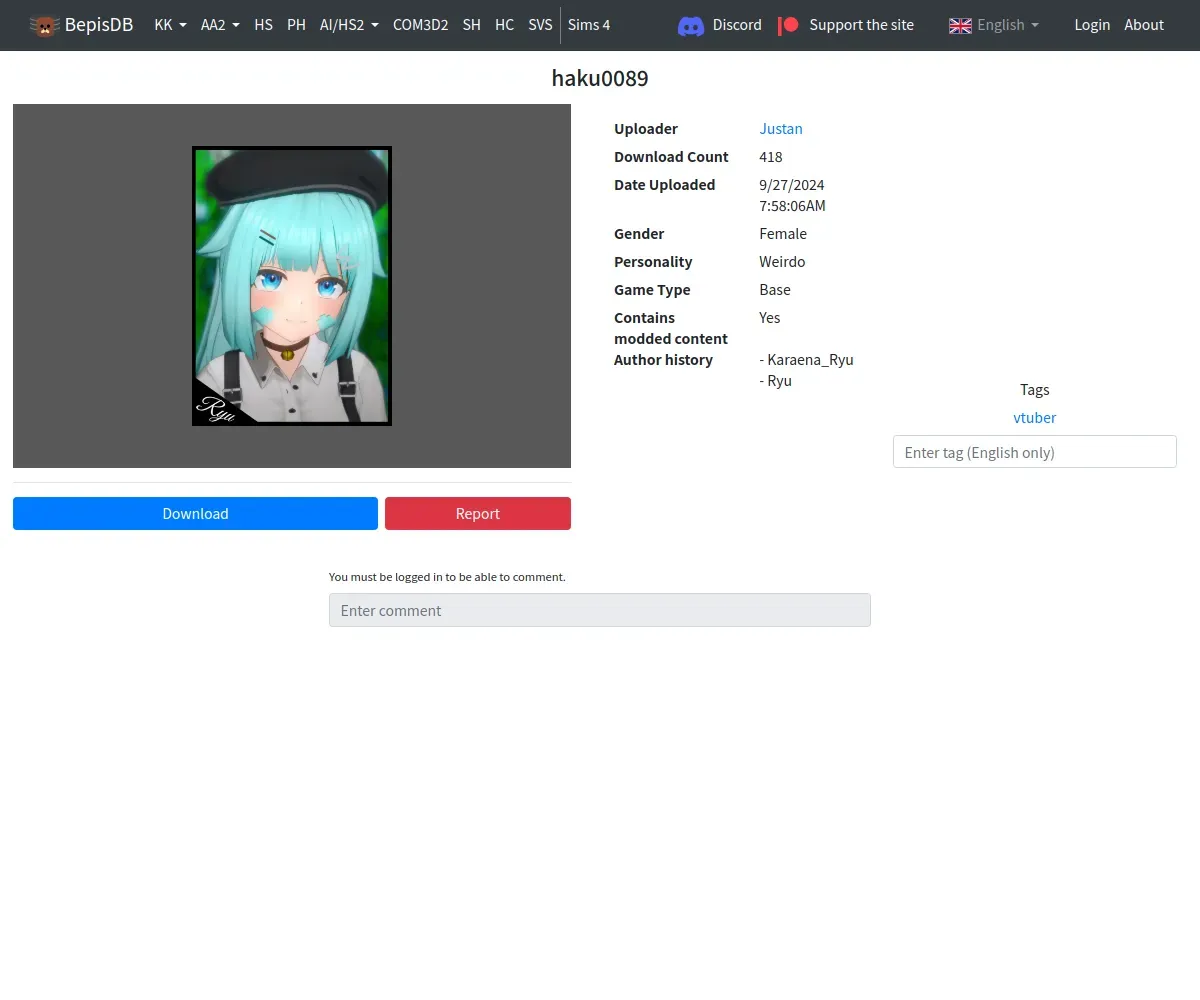
Task: Click the Author history label
Action: tap(663, 360)
